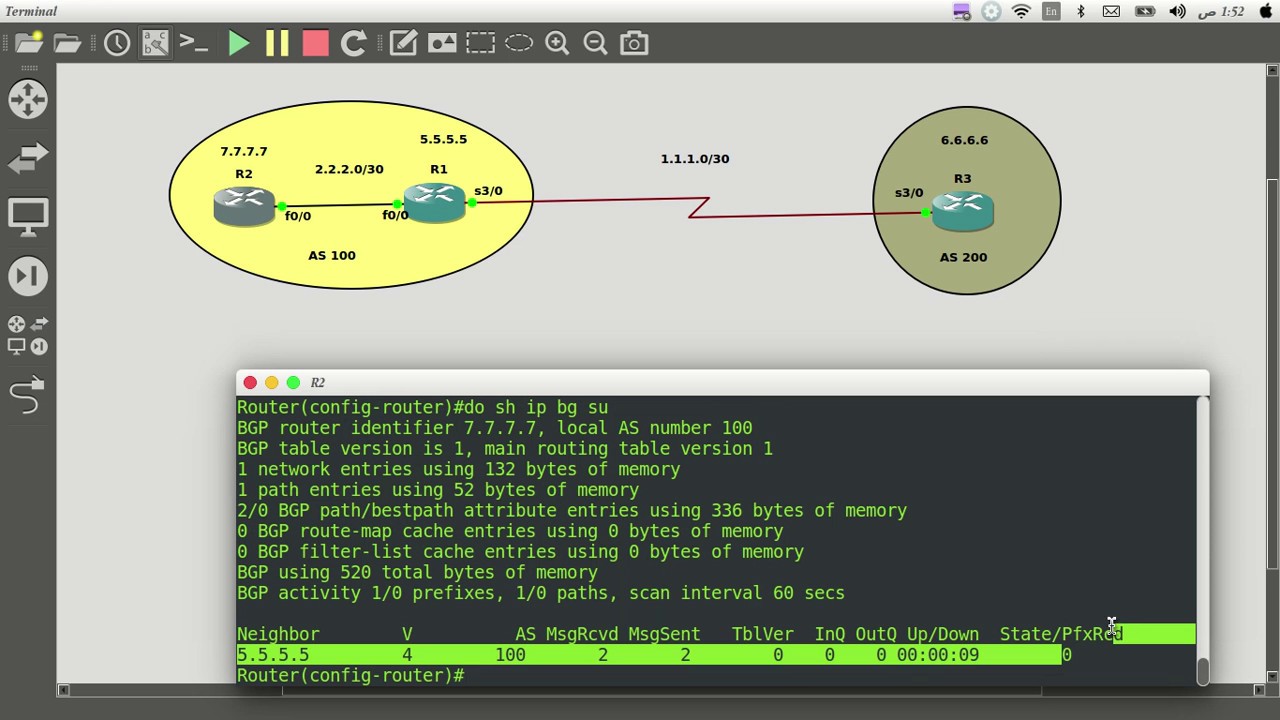Open the mail envelope tray icon

[1111, 11]
